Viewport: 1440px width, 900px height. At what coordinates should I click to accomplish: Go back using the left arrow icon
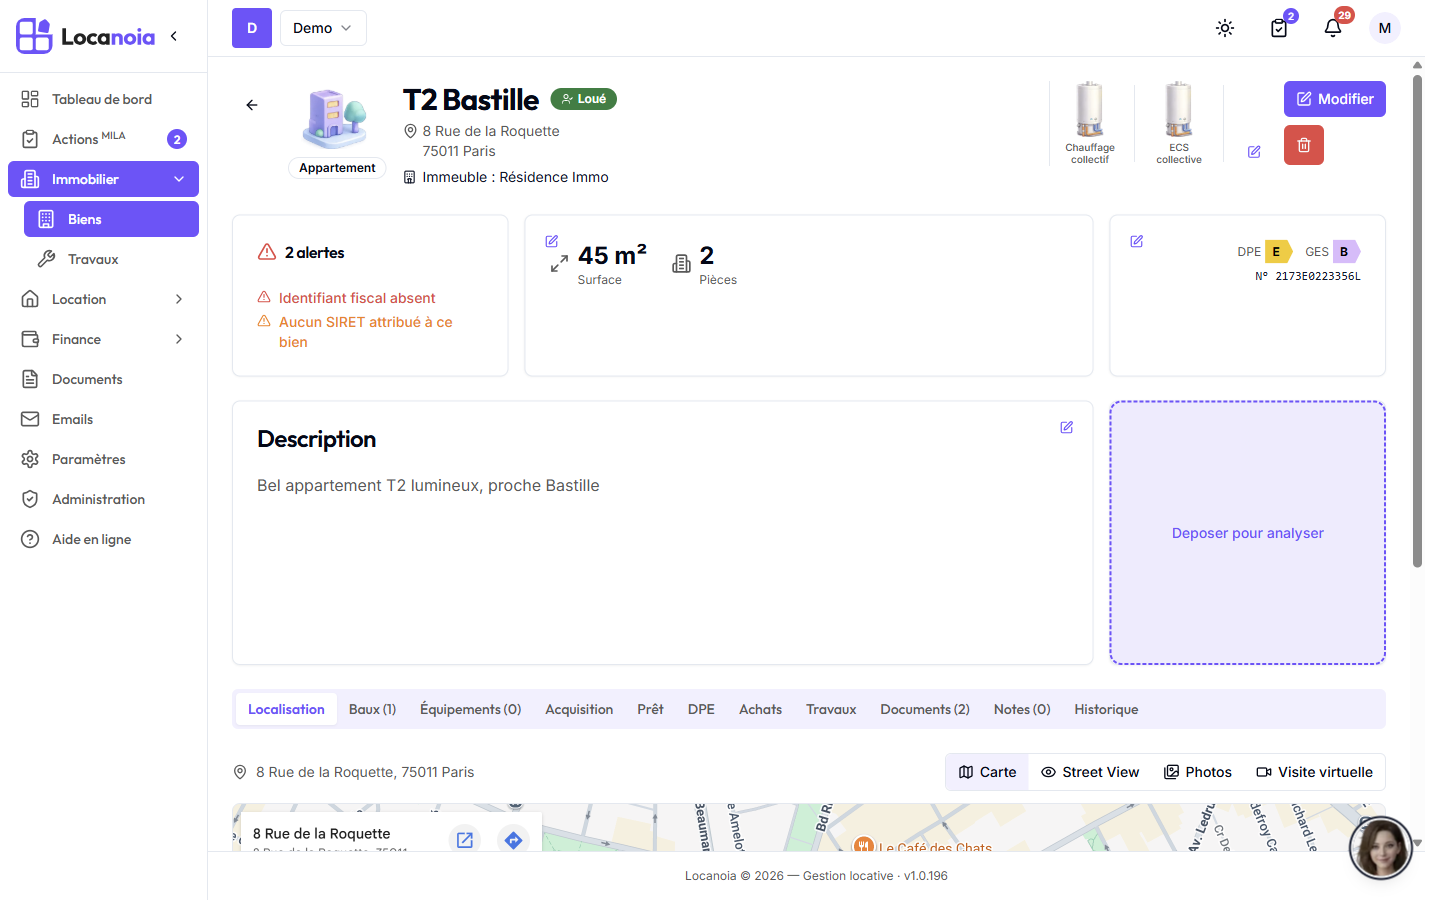[x=252, y=105]
